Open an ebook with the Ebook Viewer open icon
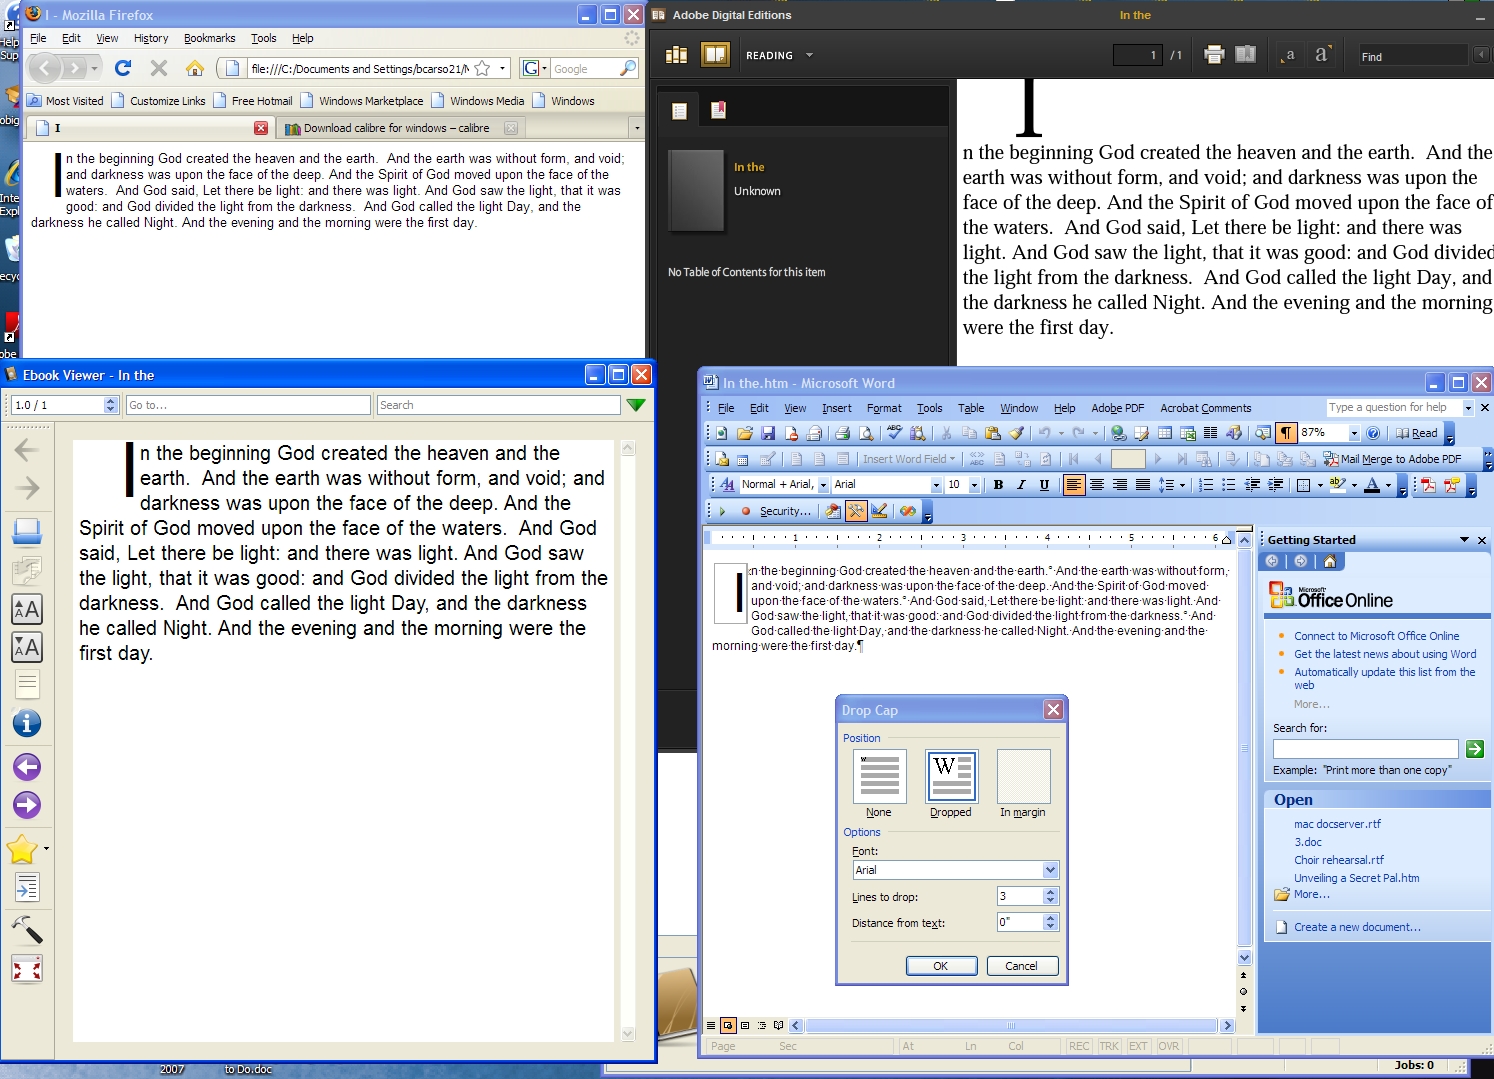The height and width of the screenshot is (1079, 1494). tap(27, 532)
